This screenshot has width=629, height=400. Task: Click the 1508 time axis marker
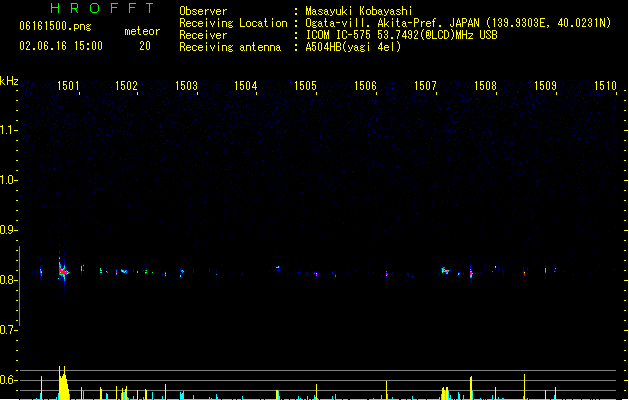(485, 86)
